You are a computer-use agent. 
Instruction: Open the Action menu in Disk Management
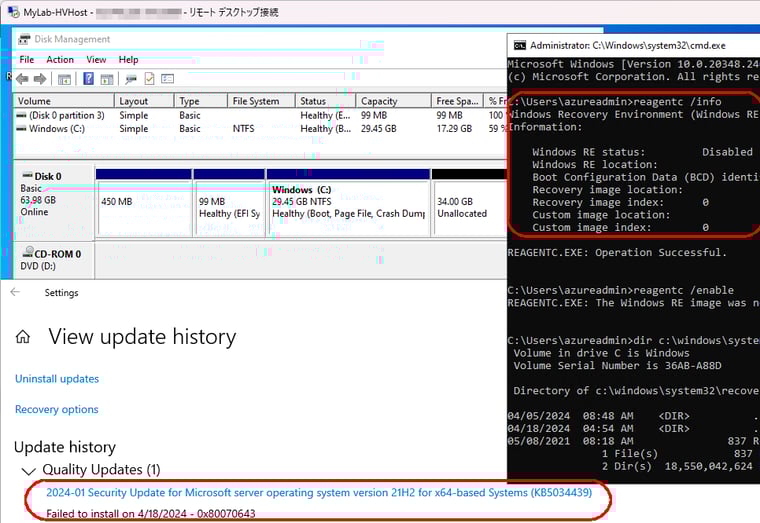[x=60, y=60]
